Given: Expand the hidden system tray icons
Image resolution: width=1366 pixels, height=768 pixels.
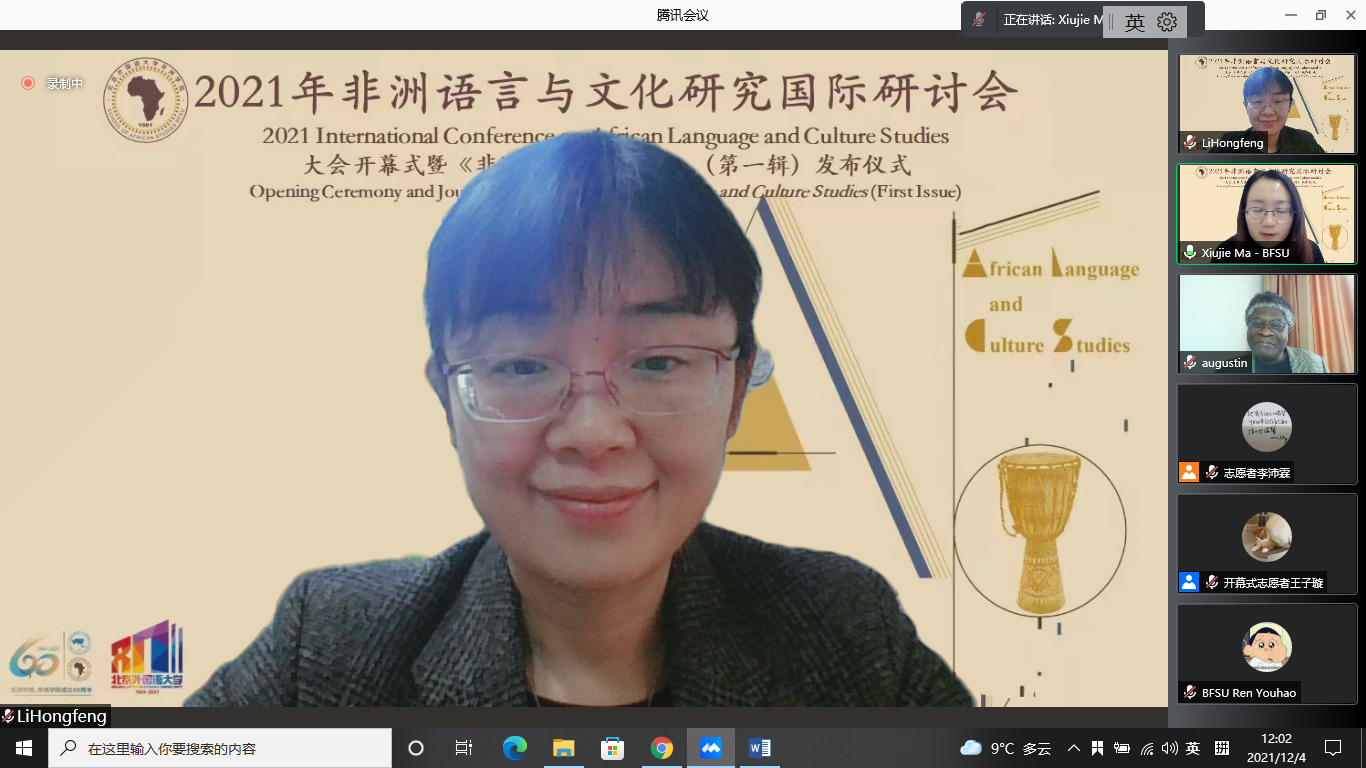Looking at the screenshot, I should coord(1074,748).
